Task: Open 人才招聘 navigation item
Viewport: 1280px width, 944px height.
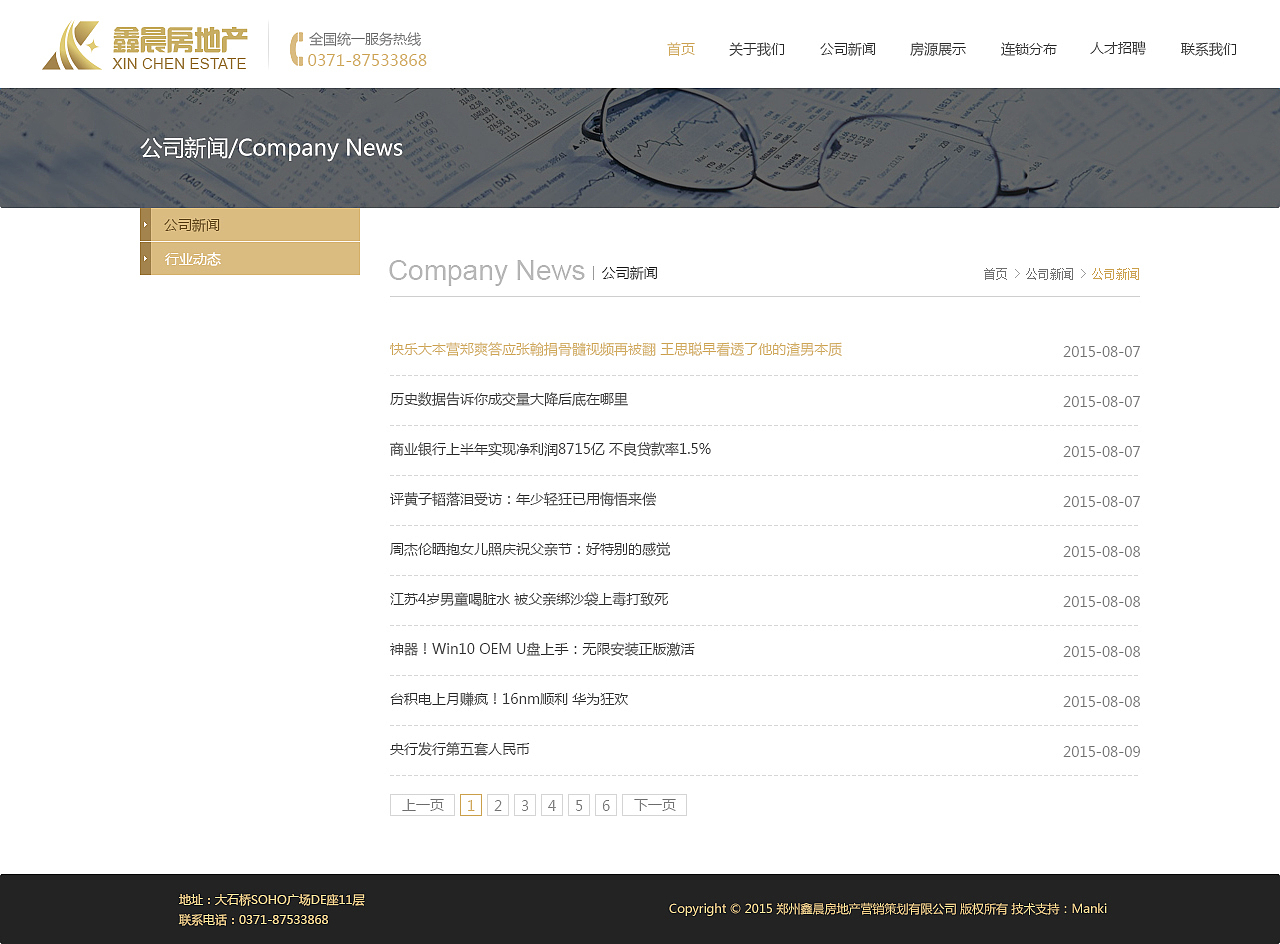Action: click(x=1118, y=48)
